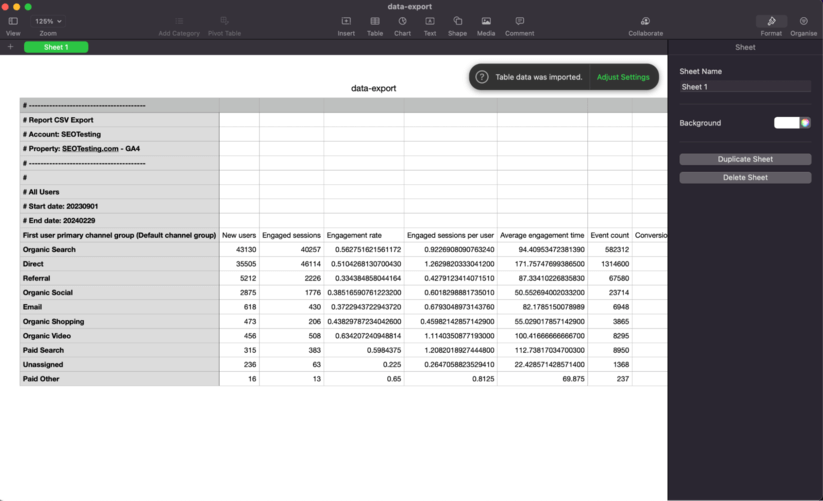The height and width of the screenshot is (501, 823).
Task: Click the Collaborate icon
Action: pos(645,21)
